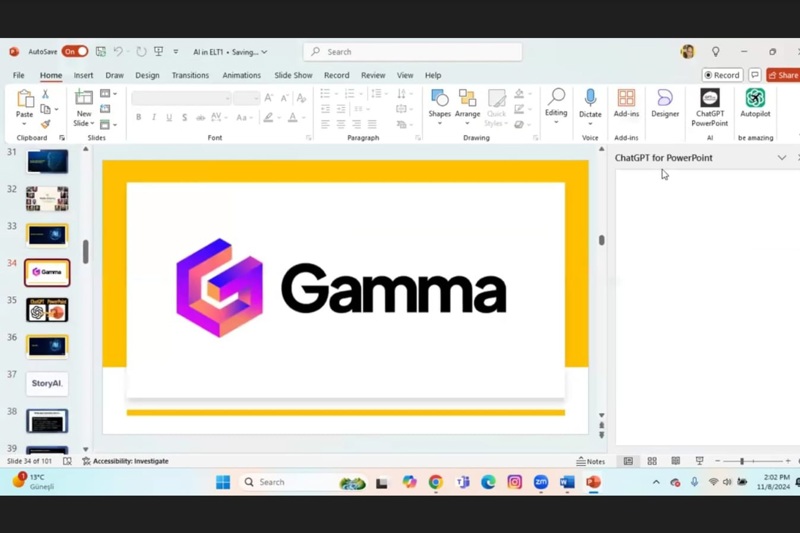800x533 pixels.
Task: Switch to Slide Sorter view in status bar
Action: [652, 461]
